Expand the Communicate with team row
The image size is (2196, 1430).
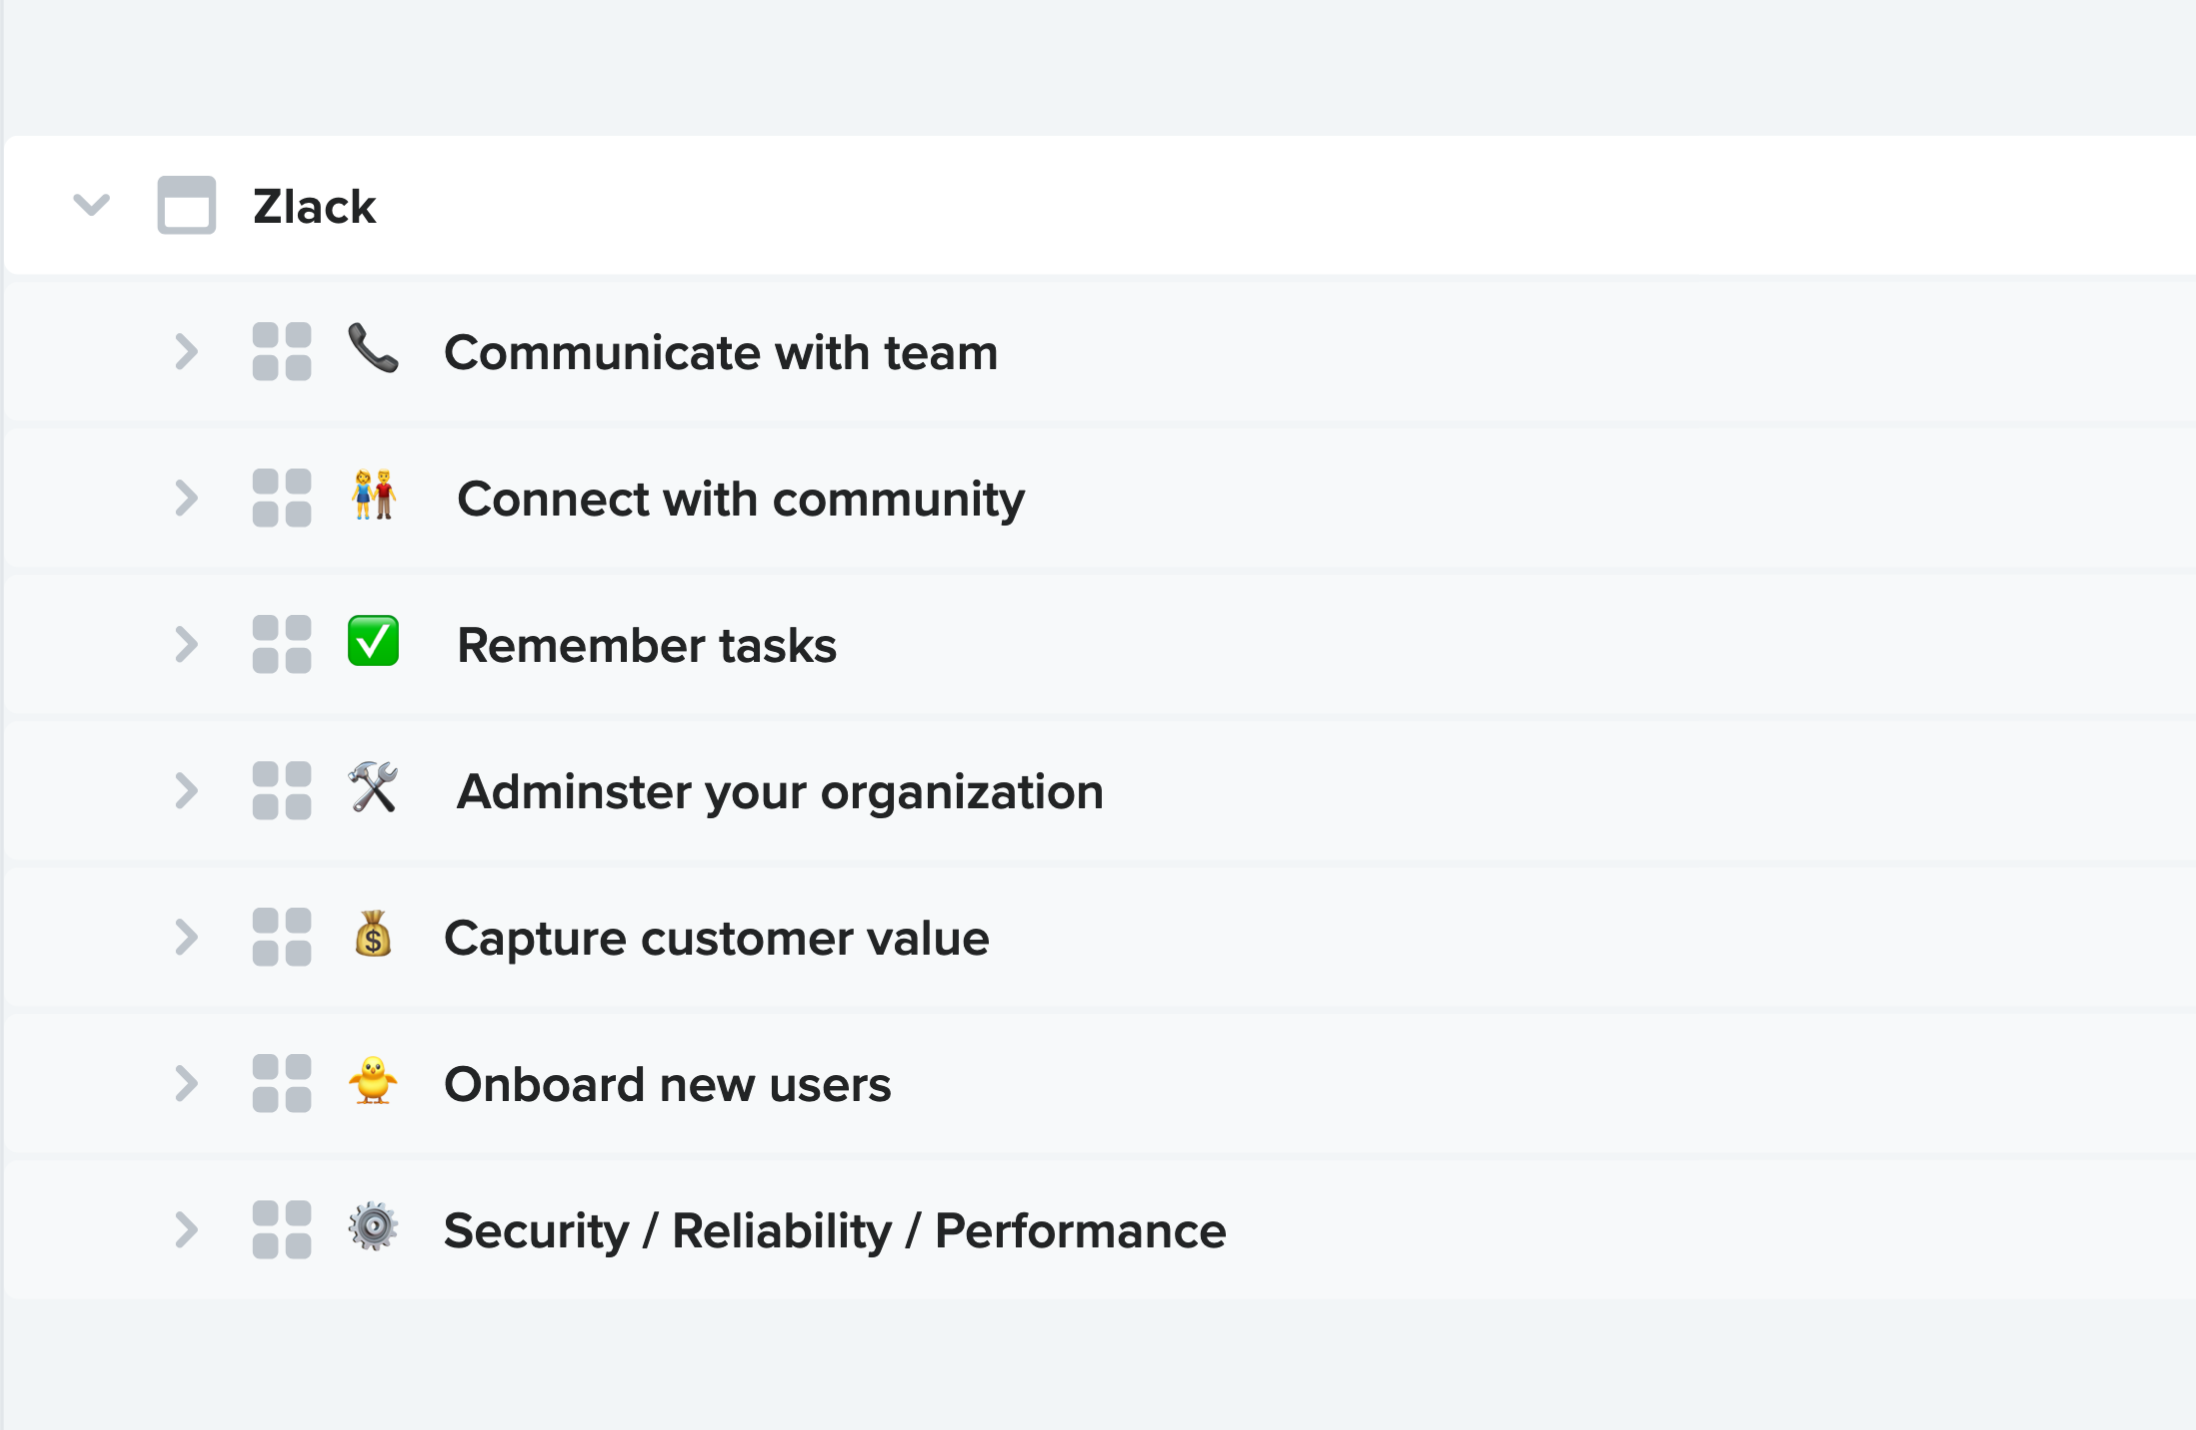tap(186, 352)
